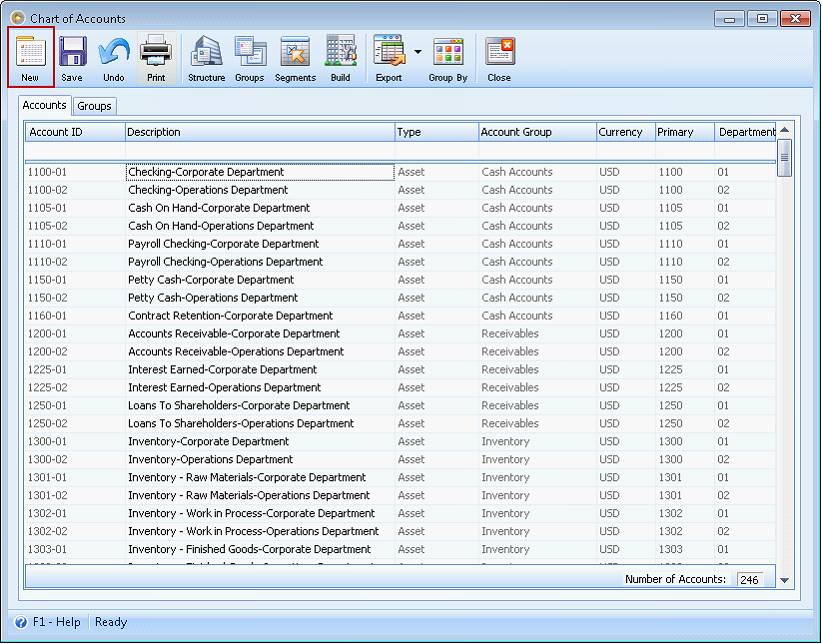This screenshot has width=822, height=644.
Task: Switch to the Accounts tab
Action: [x=45, y=105]
